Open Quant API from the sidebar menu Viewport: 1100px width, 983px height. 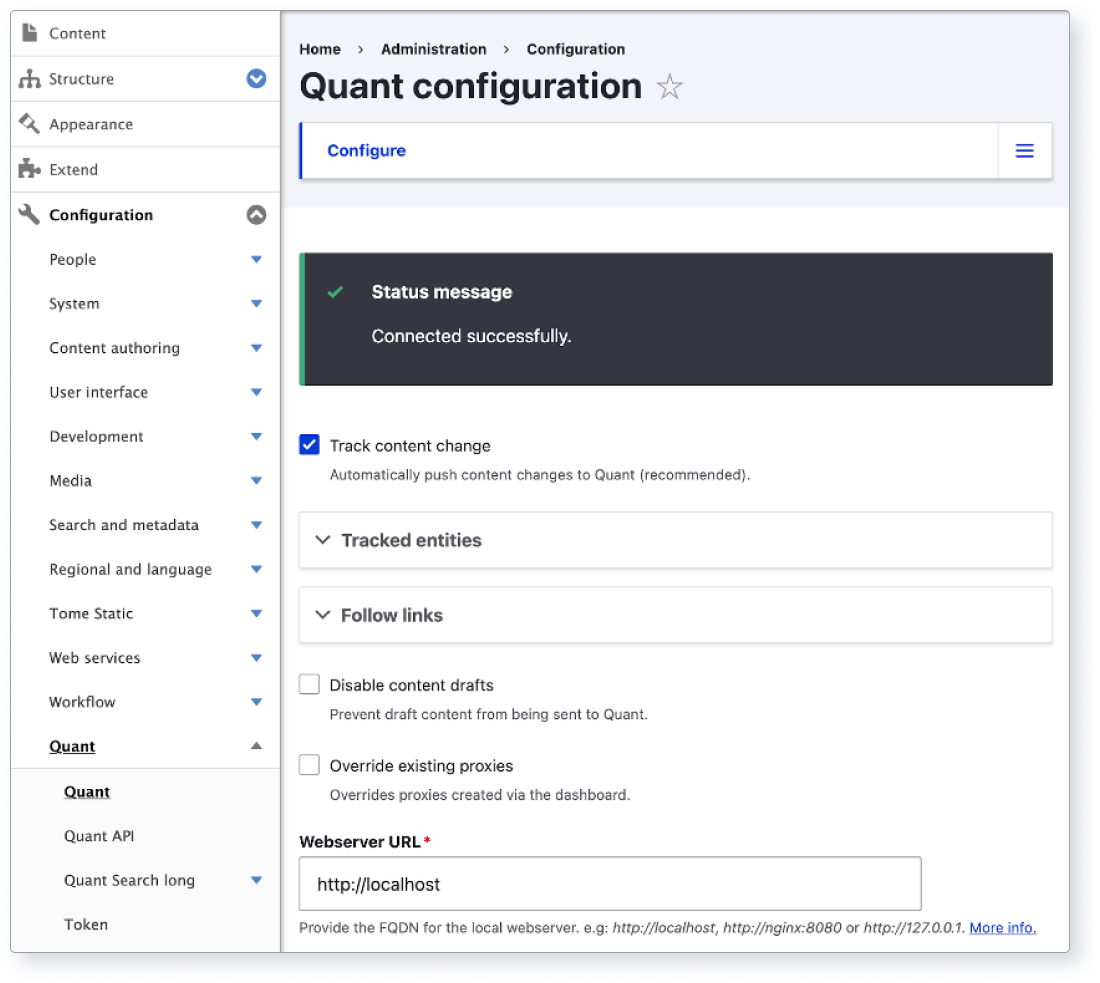[x=98, y=836]
